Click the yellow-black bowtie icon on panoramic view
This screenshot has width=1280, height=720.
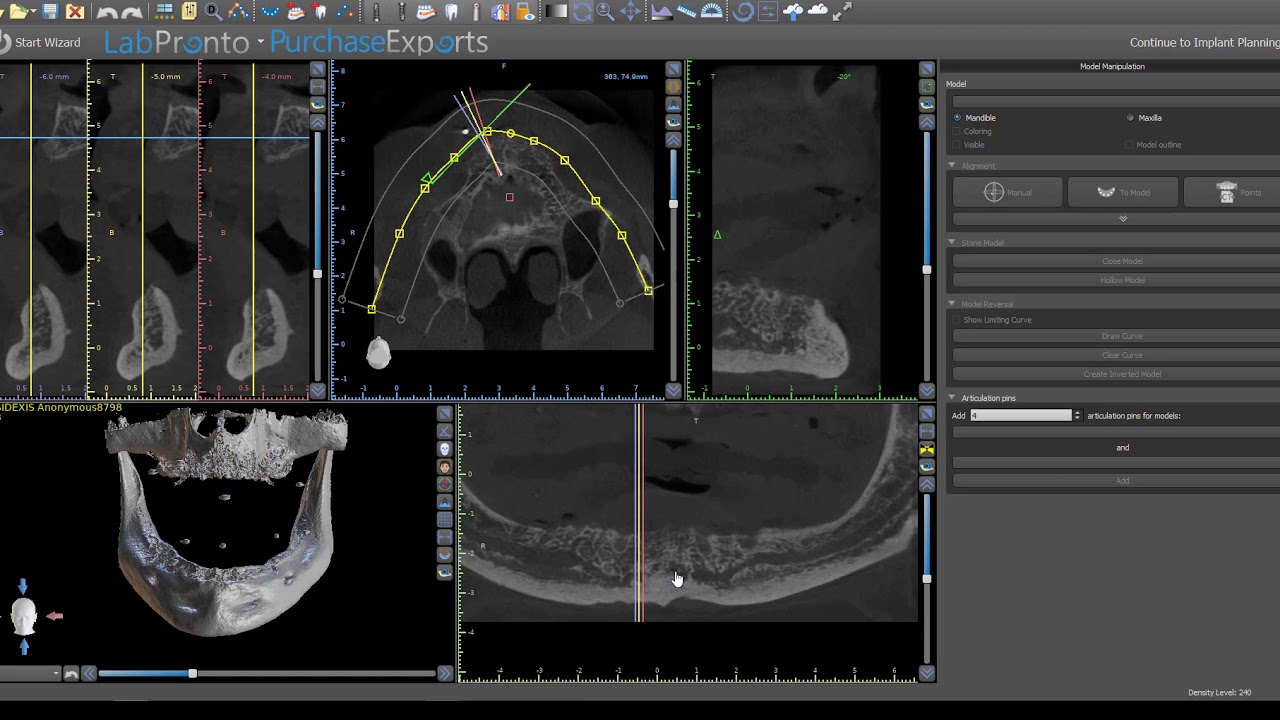(927, 449)
